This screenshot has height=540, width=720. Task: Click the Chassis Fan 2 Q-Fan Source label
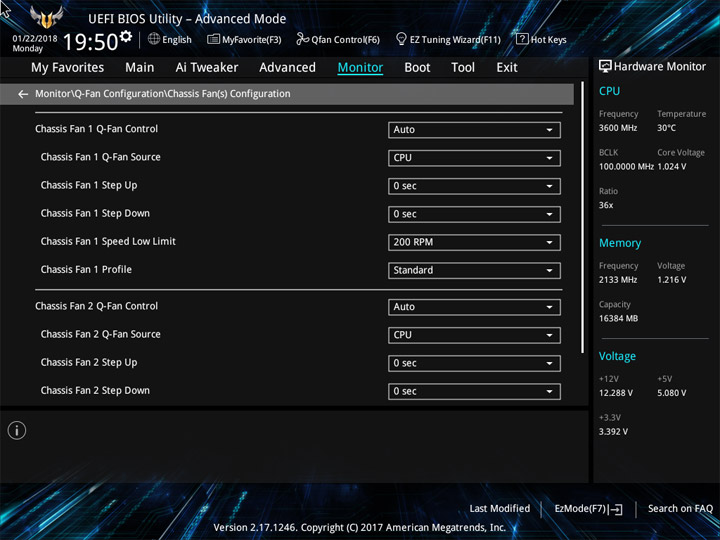(101, 334)
